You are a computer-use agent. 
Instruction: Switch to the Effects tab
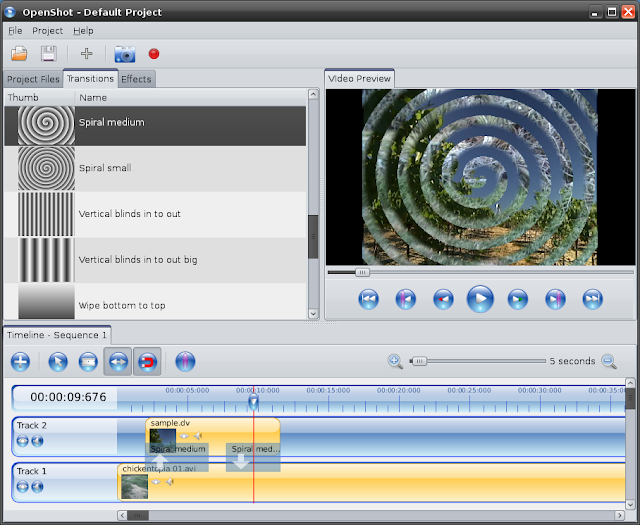click(x=136, y=79)
